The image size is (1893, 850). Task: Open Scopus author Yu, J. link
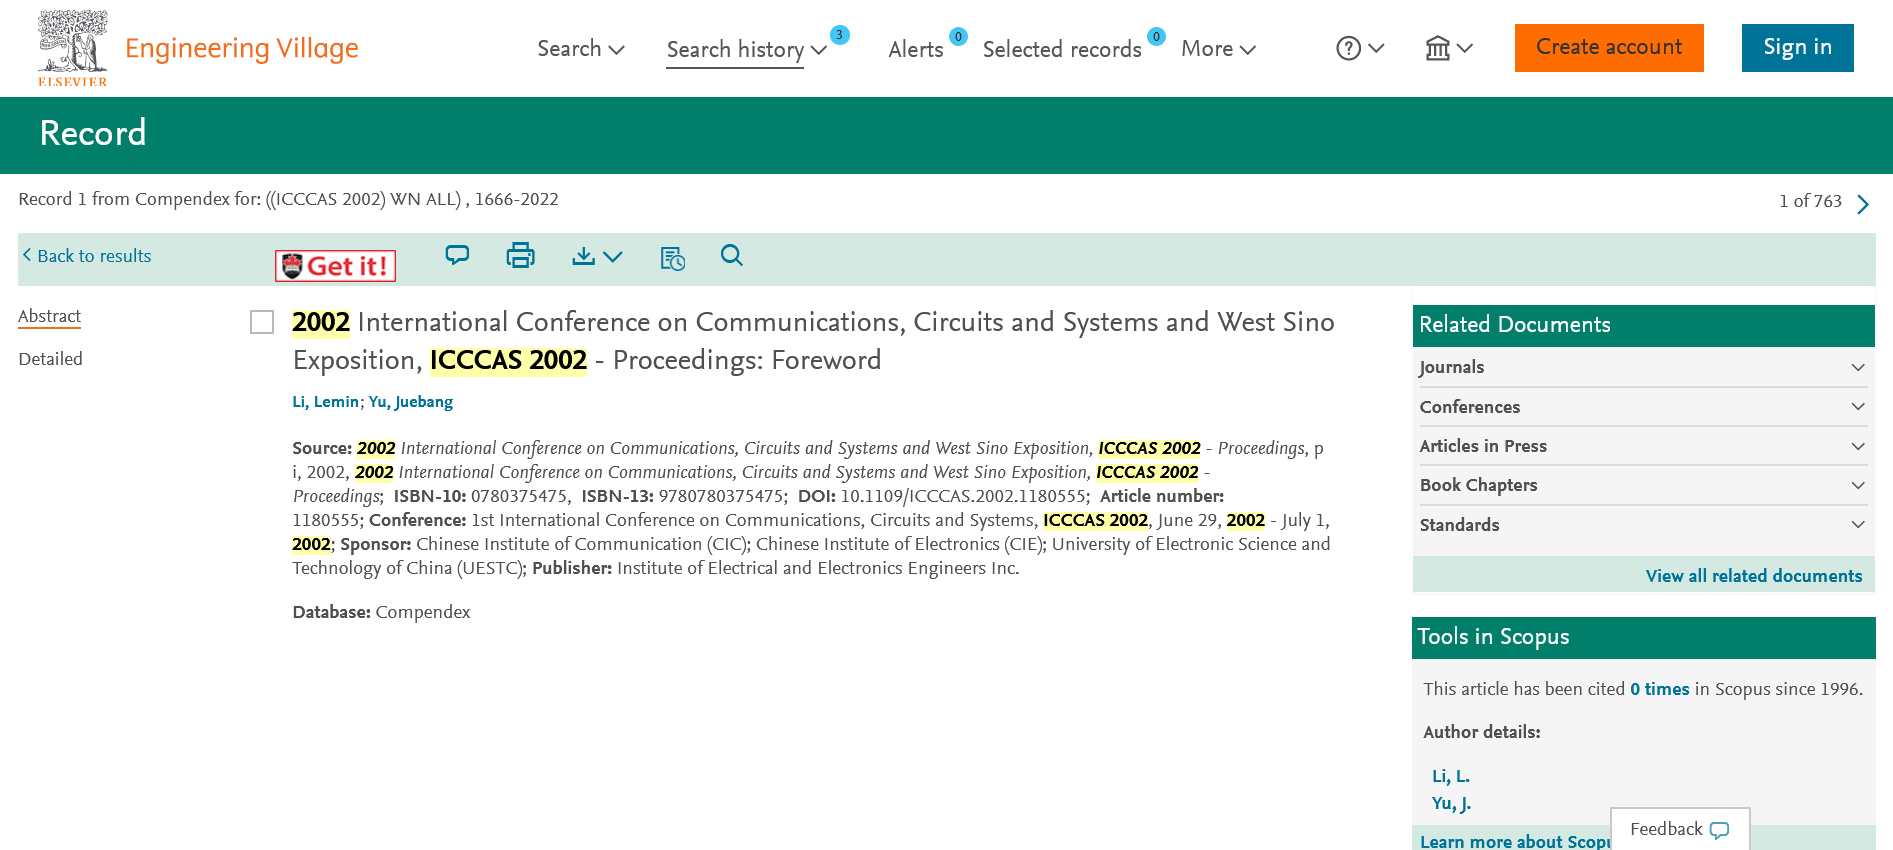1451,803
